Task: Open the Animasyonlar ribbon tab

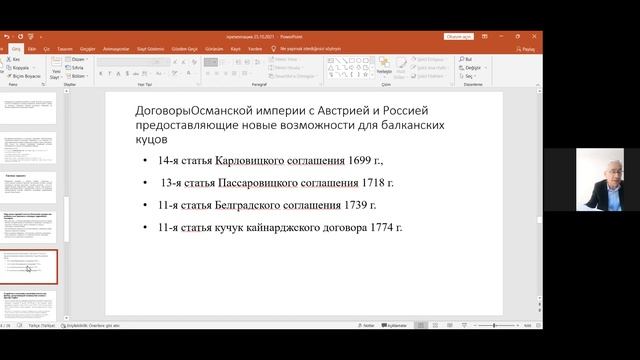Action: pyautogui.click(x=116, y=49)
